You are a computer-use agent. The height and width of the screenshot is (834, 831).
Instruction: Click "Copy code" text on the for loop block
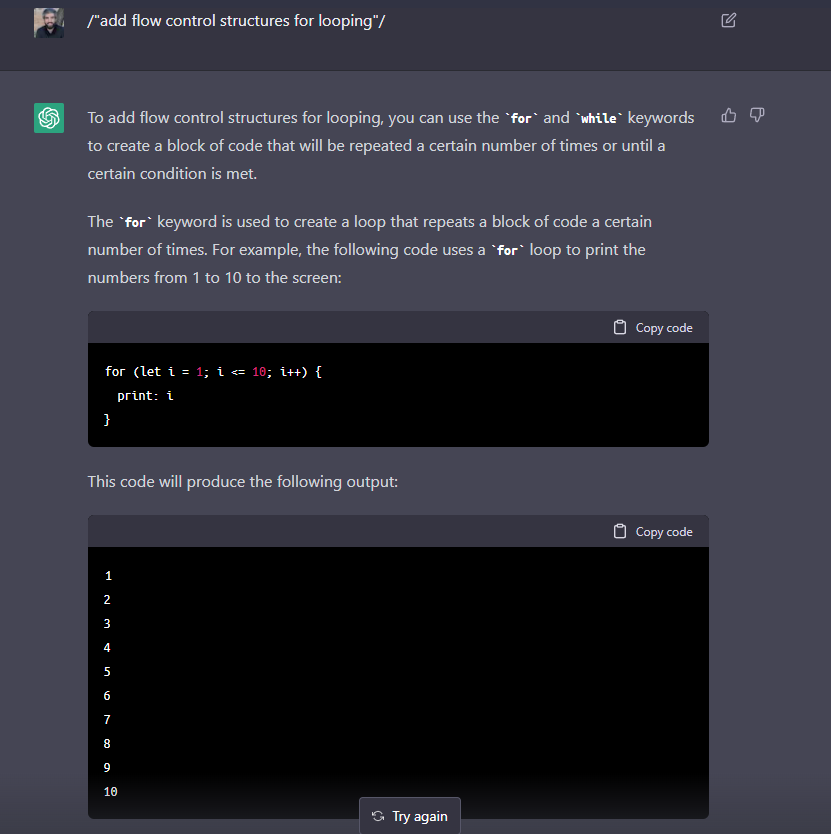[664, 328]
